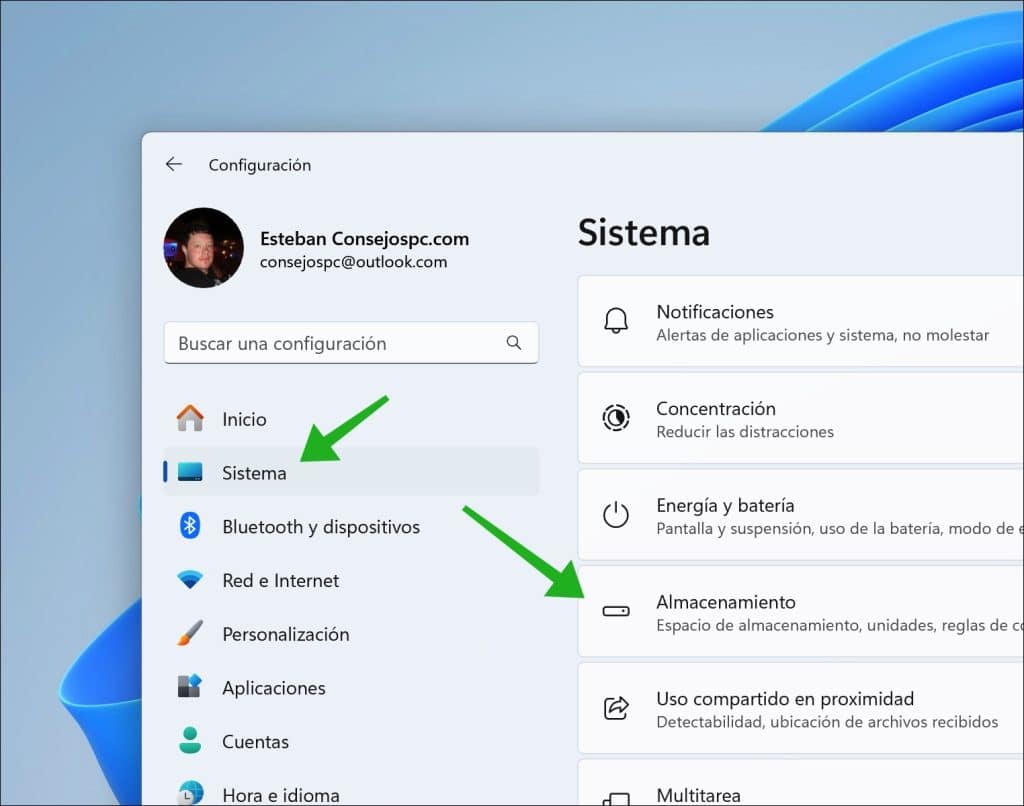
Task: Open the Inicio menu item
Action: click(x=351, y=419)
